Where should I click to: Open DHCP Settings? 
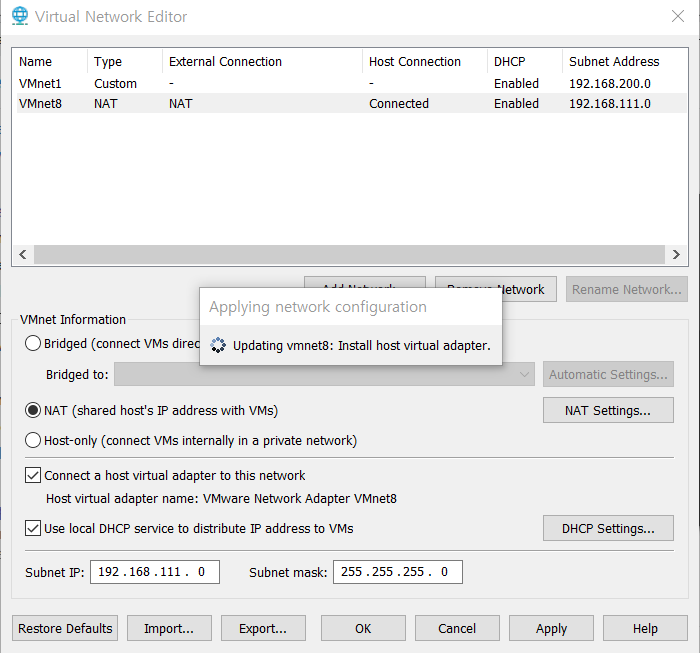click(608, 528)
